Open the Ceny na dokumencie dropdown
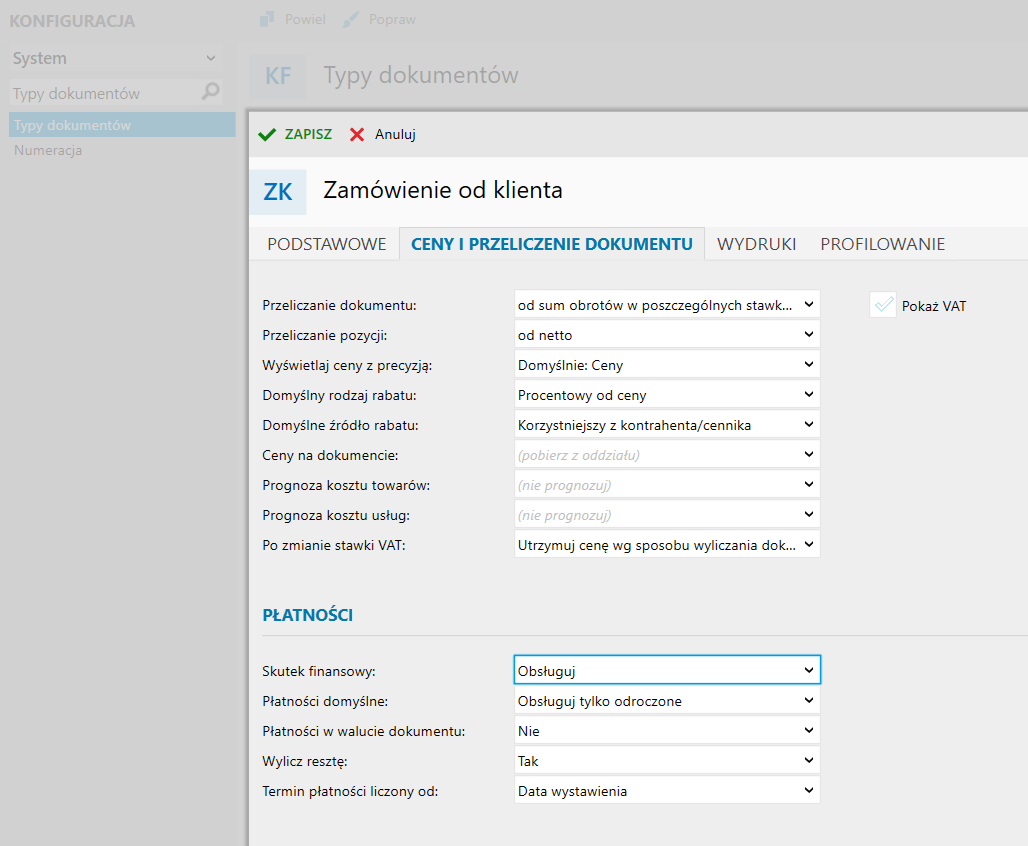Image resolution: width=1028 pixels, height=846 pixels. click(x=667, y=455)
